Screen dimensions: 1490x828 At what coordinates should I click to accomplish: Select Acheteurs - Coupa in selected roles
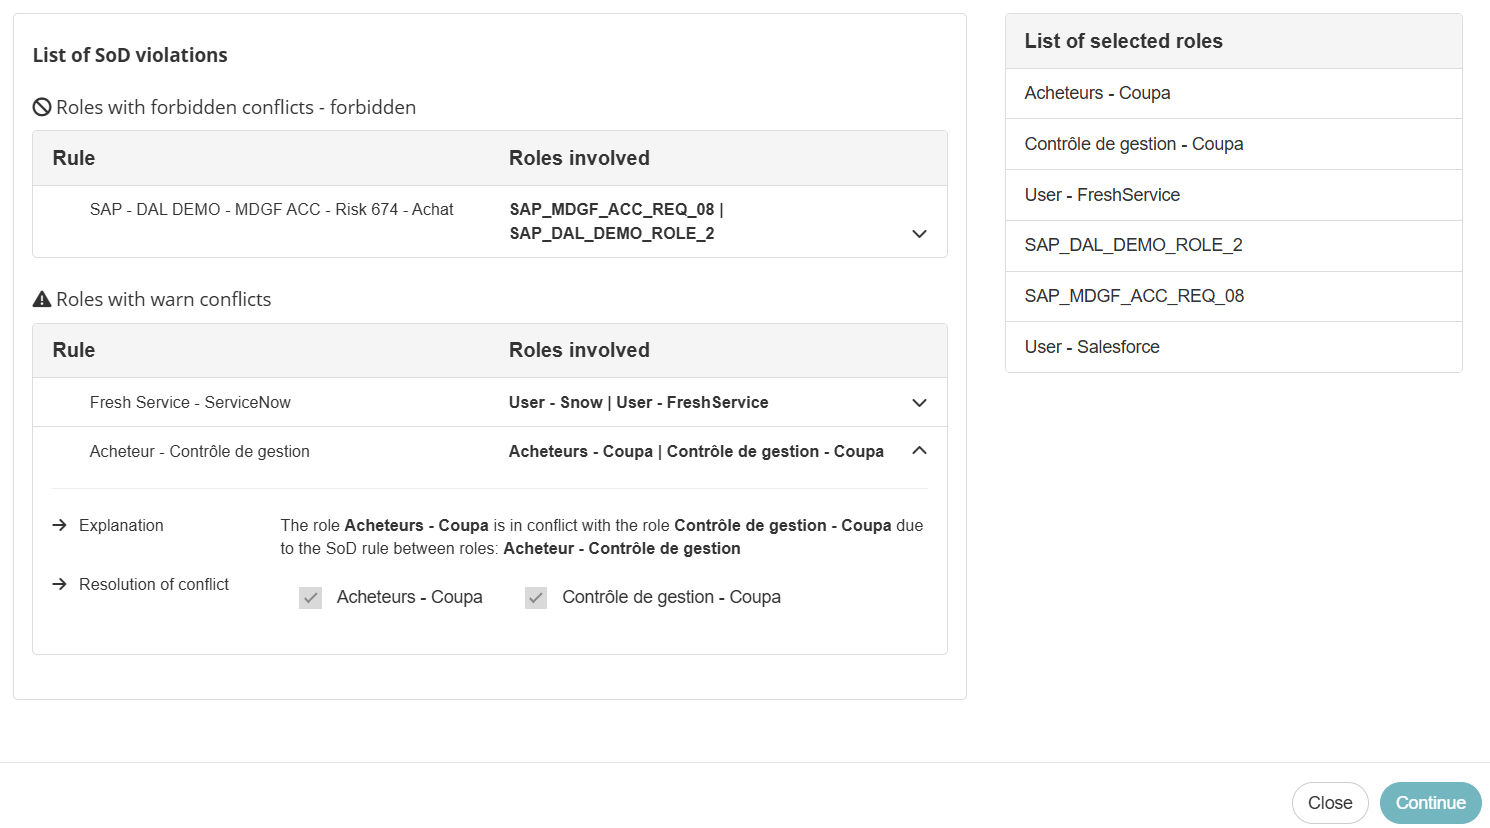tap(1097, 93)
